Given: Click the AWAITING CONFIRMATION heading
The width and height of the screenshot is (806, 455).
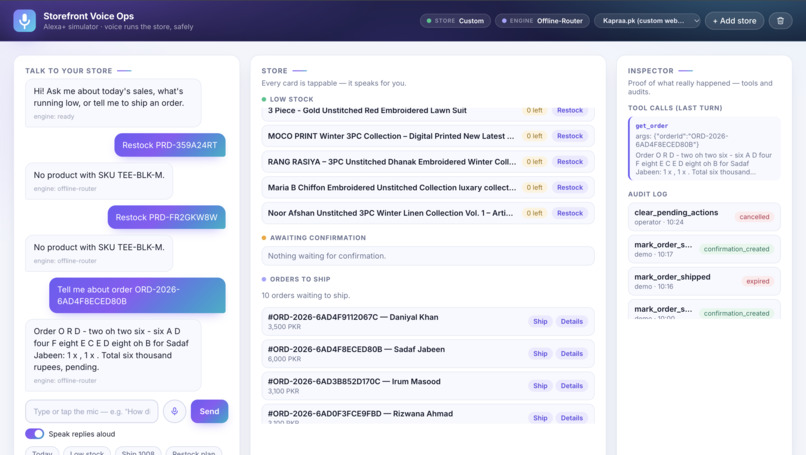Looking at the screenshot, I should pyautogui.click(x=318, y=238).
